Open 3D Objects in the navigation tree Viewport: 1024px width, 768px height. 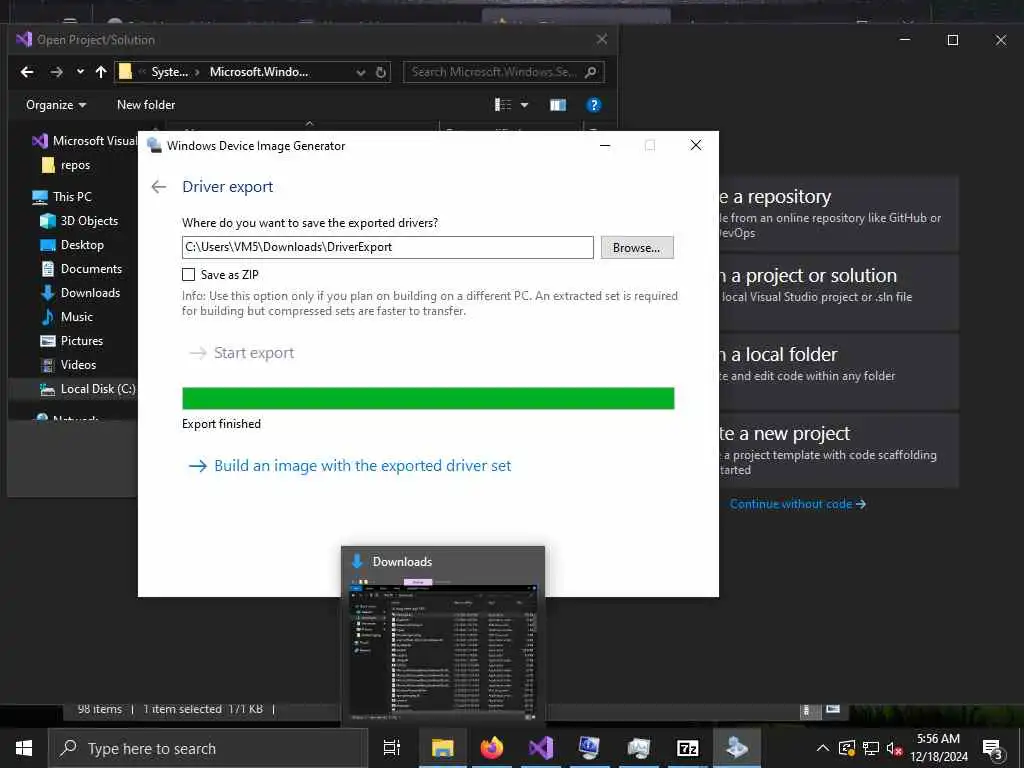point(80,221)
